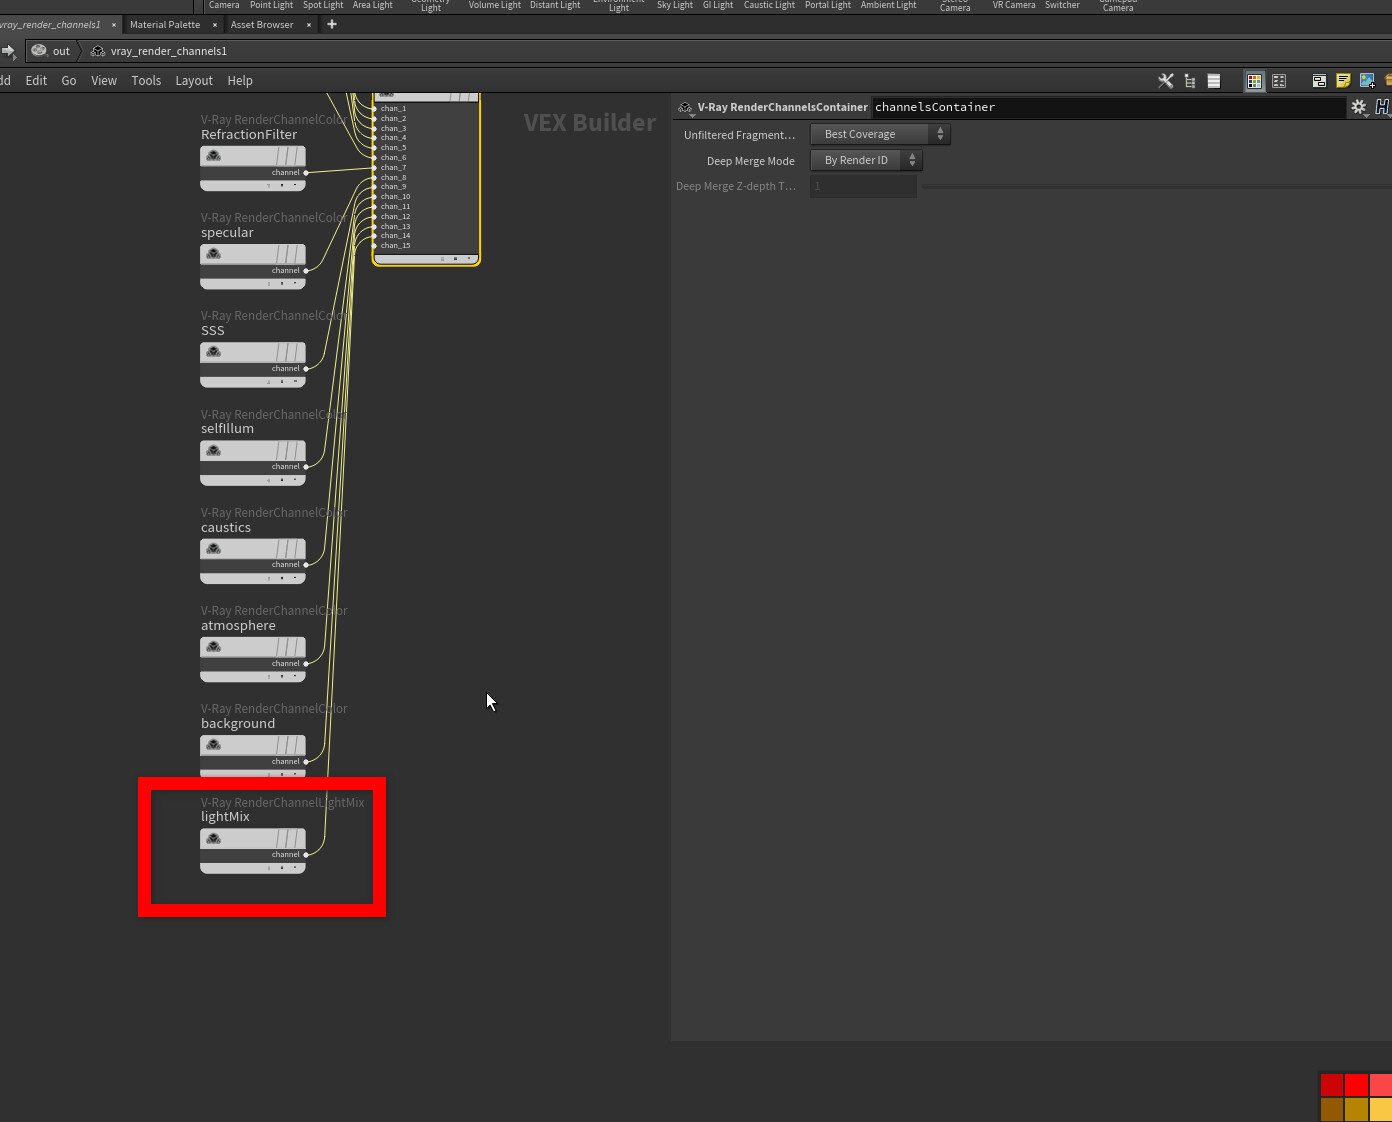The image size is (1392, 1122).
Task: Select the vray_render_channels1 path segment
Action: [x=159, y=51]
